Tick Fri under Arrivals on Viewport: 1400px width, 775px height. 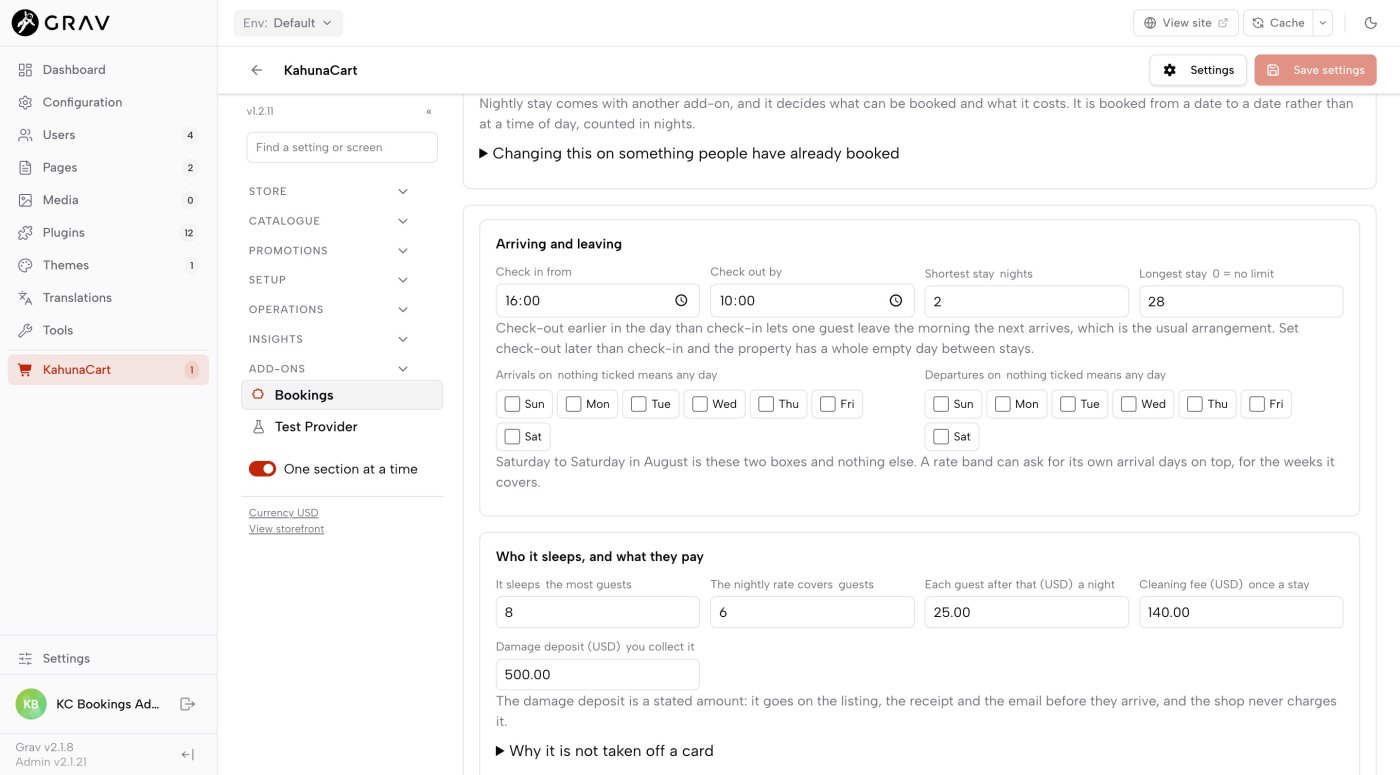[828, 404]
